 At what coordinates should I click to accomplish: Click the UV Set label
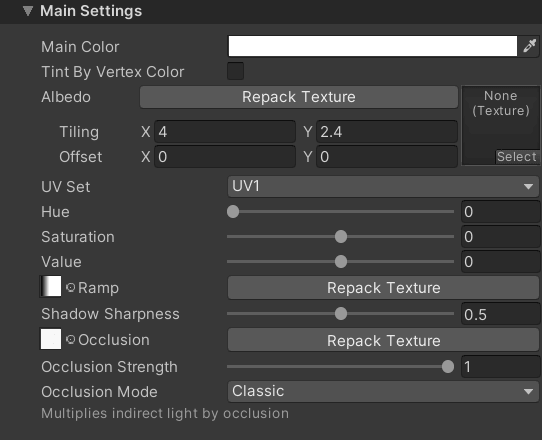pyautogui.click(x=66, y=187)
